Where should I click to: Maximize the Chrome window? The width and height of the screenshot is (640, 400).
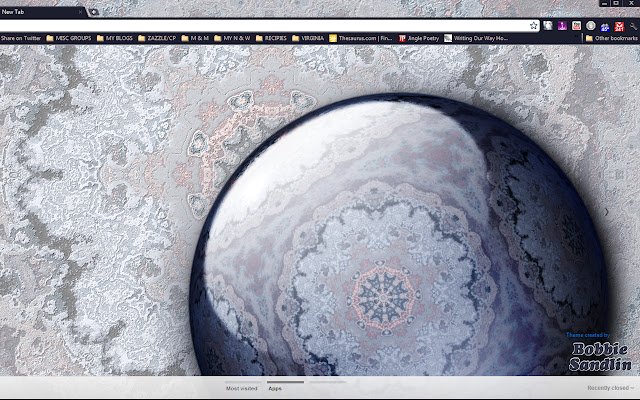tap(616, 3)
